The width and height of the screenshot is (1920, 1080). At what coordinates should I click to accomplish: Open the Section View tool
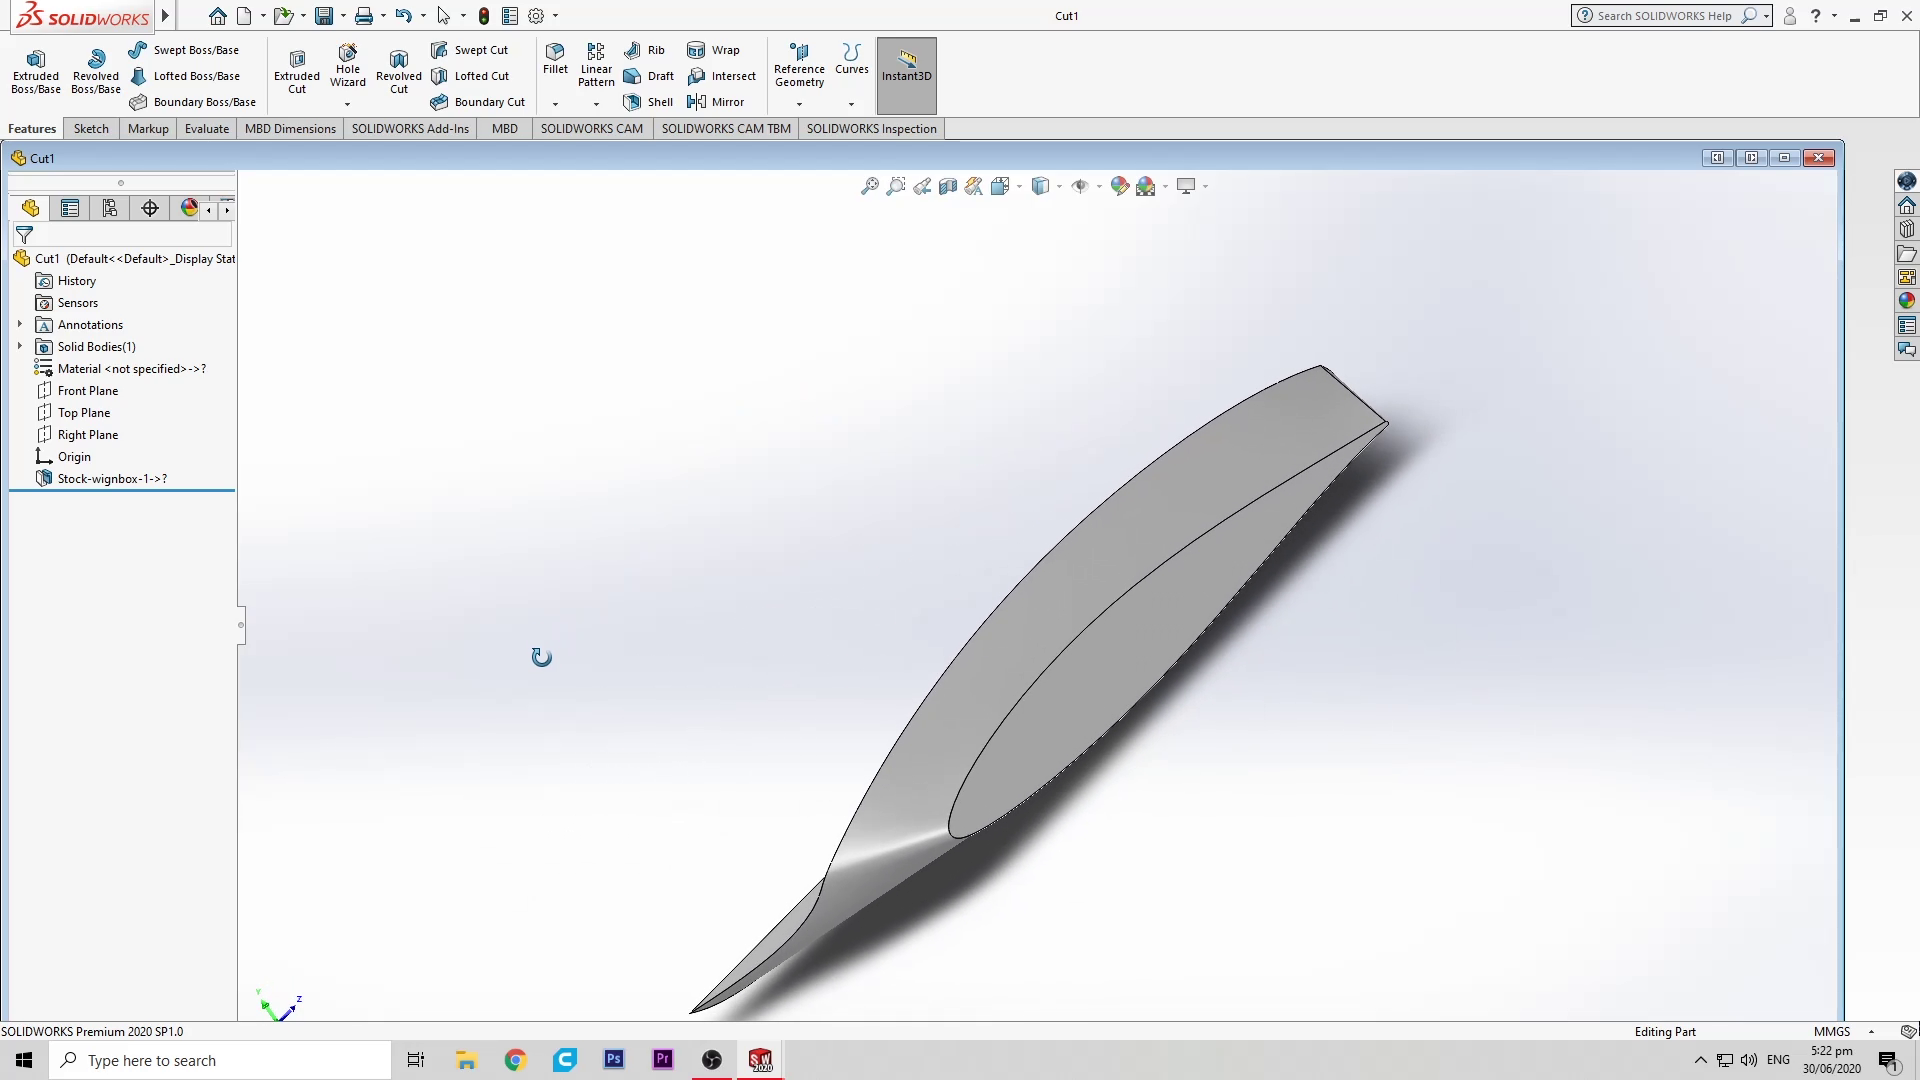[x=948, y=186]
